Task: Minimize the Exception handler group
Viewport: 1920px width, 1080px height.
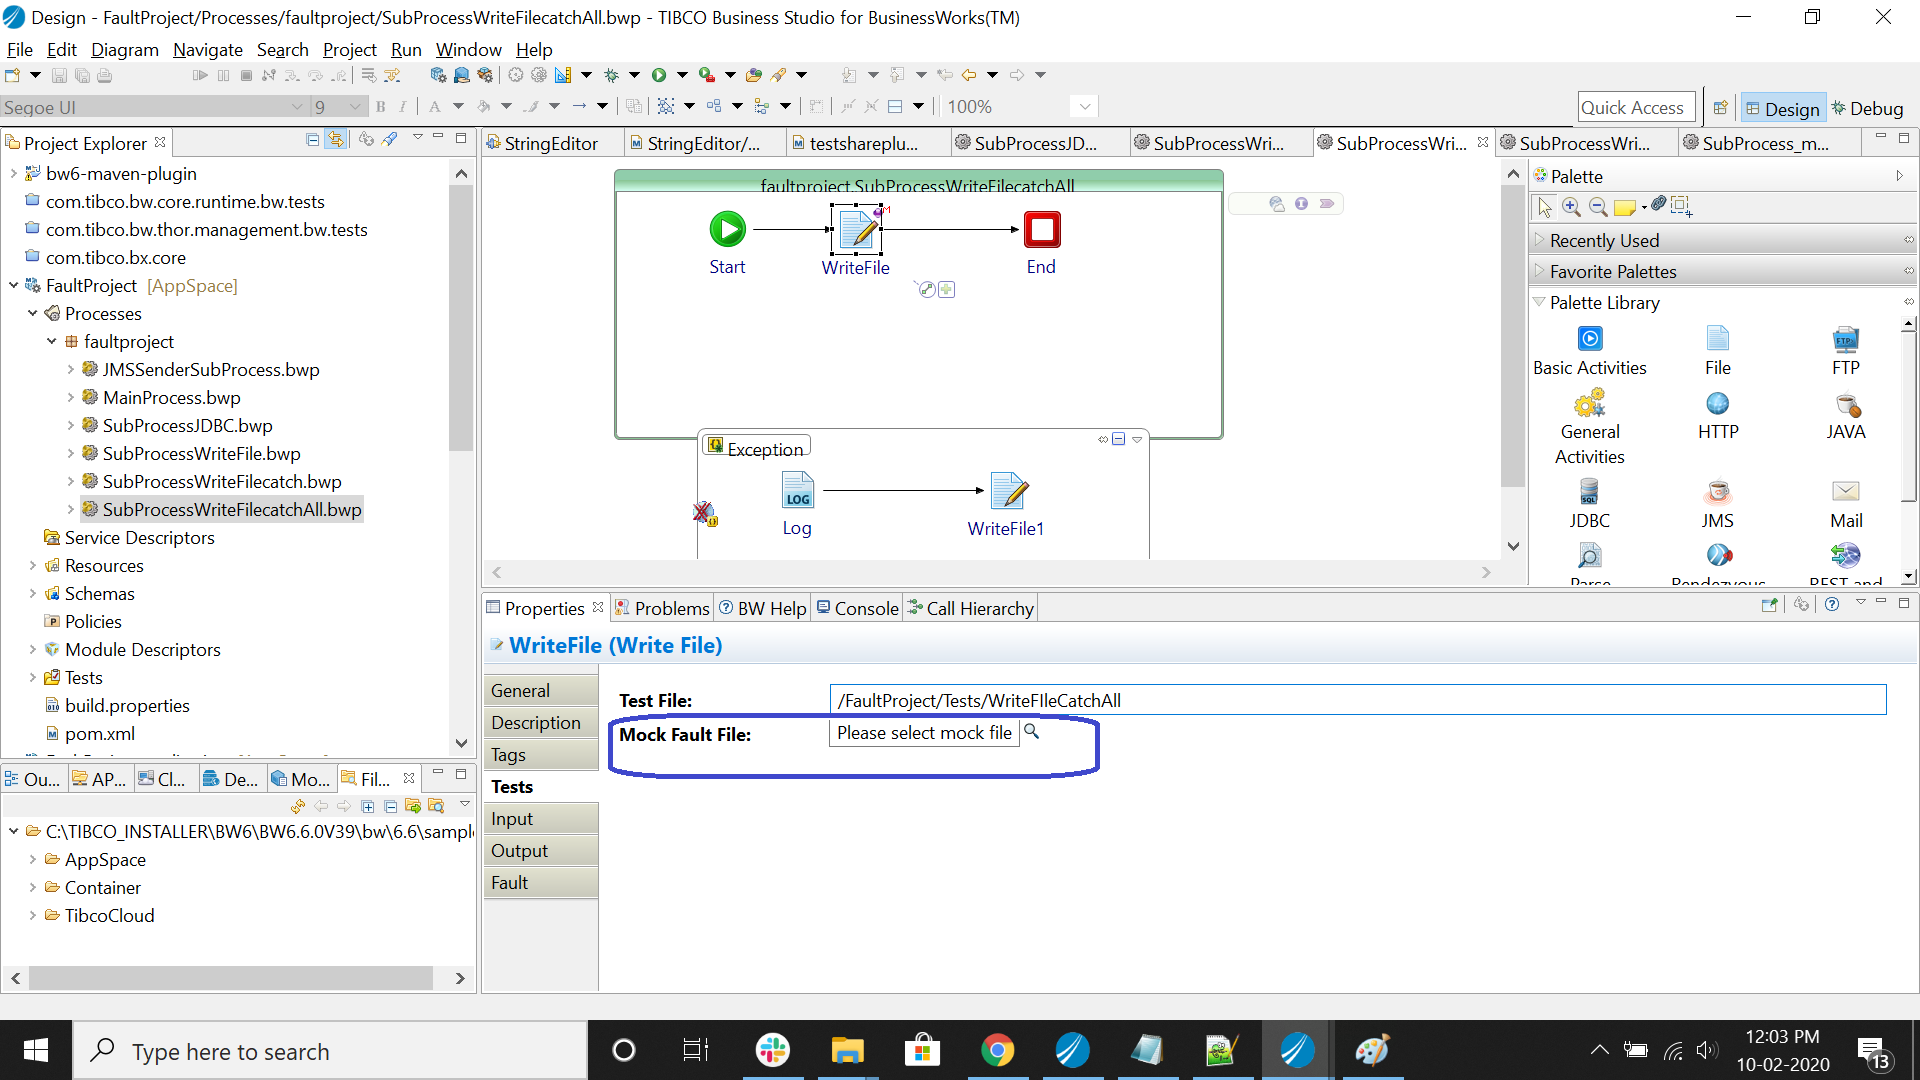Action: pyautogui.click(x=1119, y=439)
